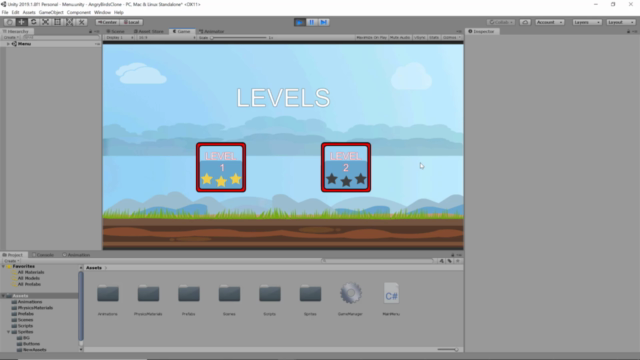Click the Project search by label icon

449,261
